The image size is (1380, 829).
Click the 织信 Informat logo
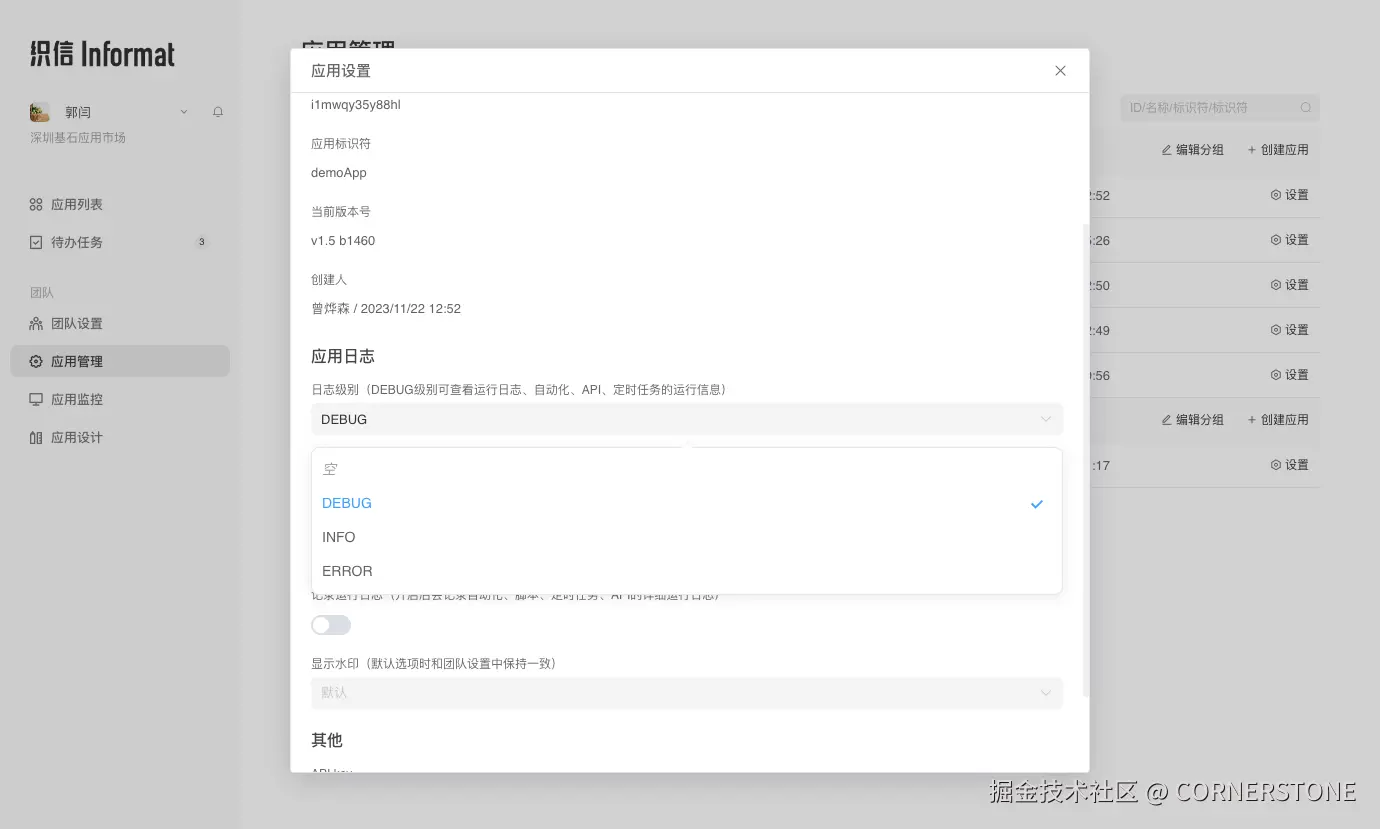pos(103,54)
